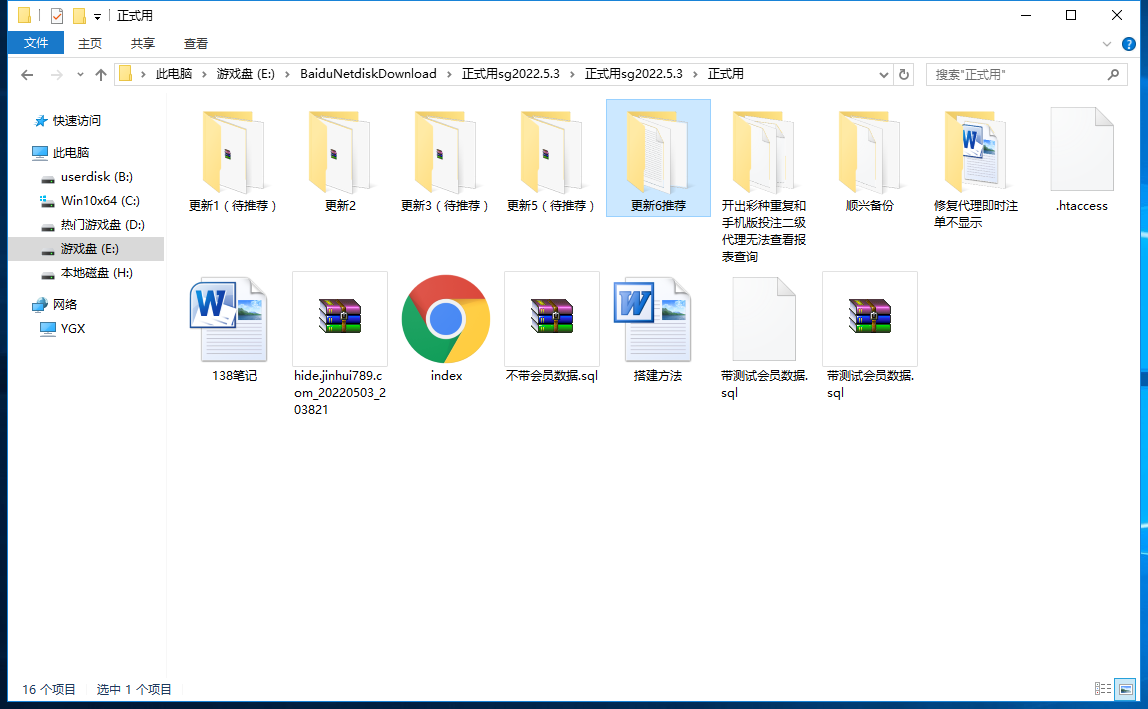Refresh the current folder view
Image resolution: width=1148 pixels, height=709 pixels.
pyautogui.click(x=903, y=75)
